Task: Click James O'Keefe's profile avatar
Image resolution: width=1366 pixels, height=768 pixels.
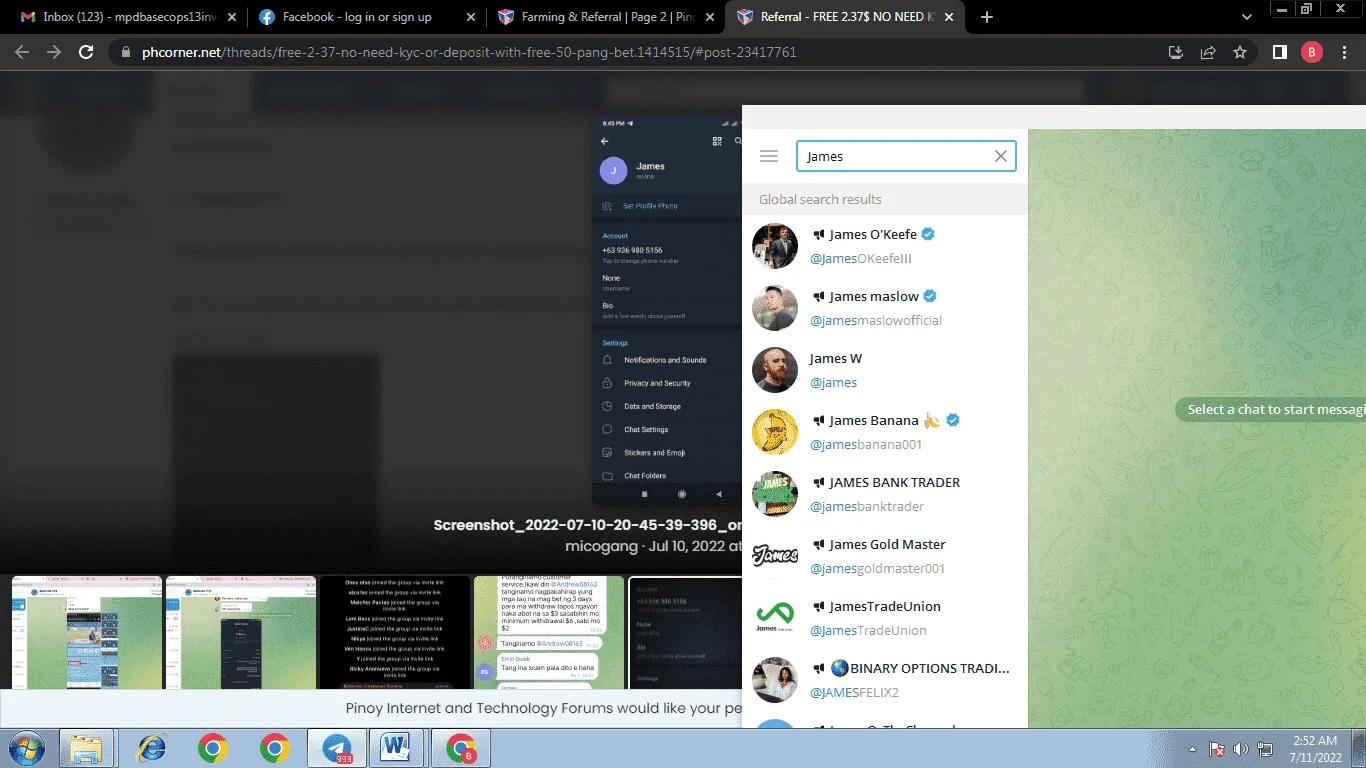Action: [x=775, y=246]
